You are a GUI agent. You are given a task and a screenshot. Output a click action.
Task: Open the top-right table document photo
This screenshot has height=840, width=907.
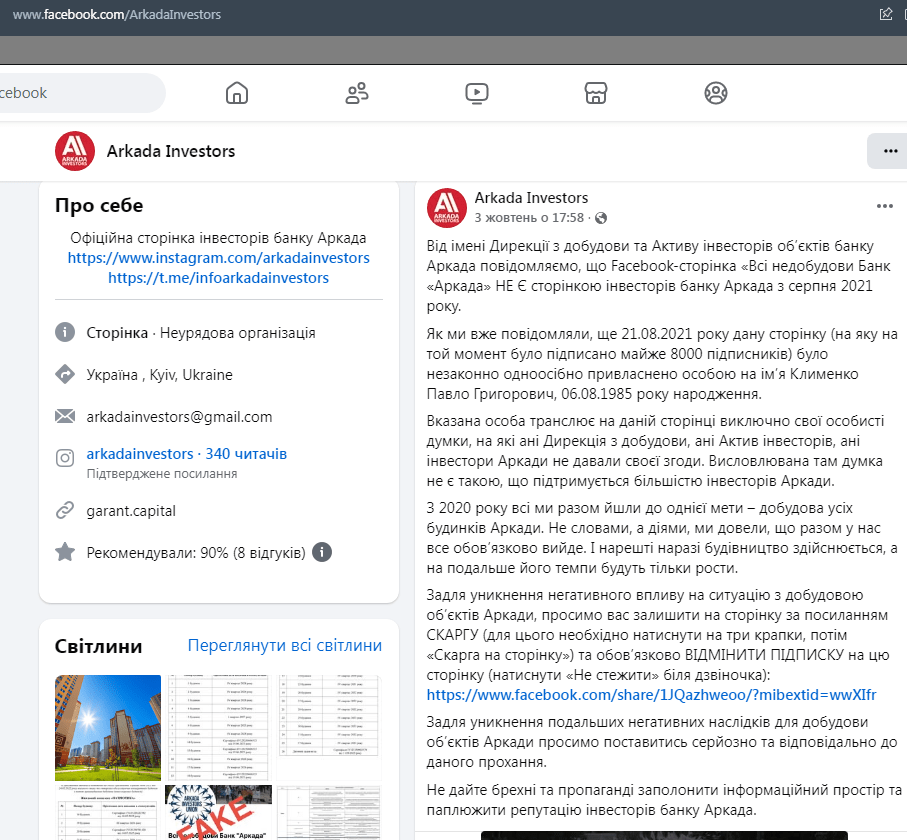(329, 728)
